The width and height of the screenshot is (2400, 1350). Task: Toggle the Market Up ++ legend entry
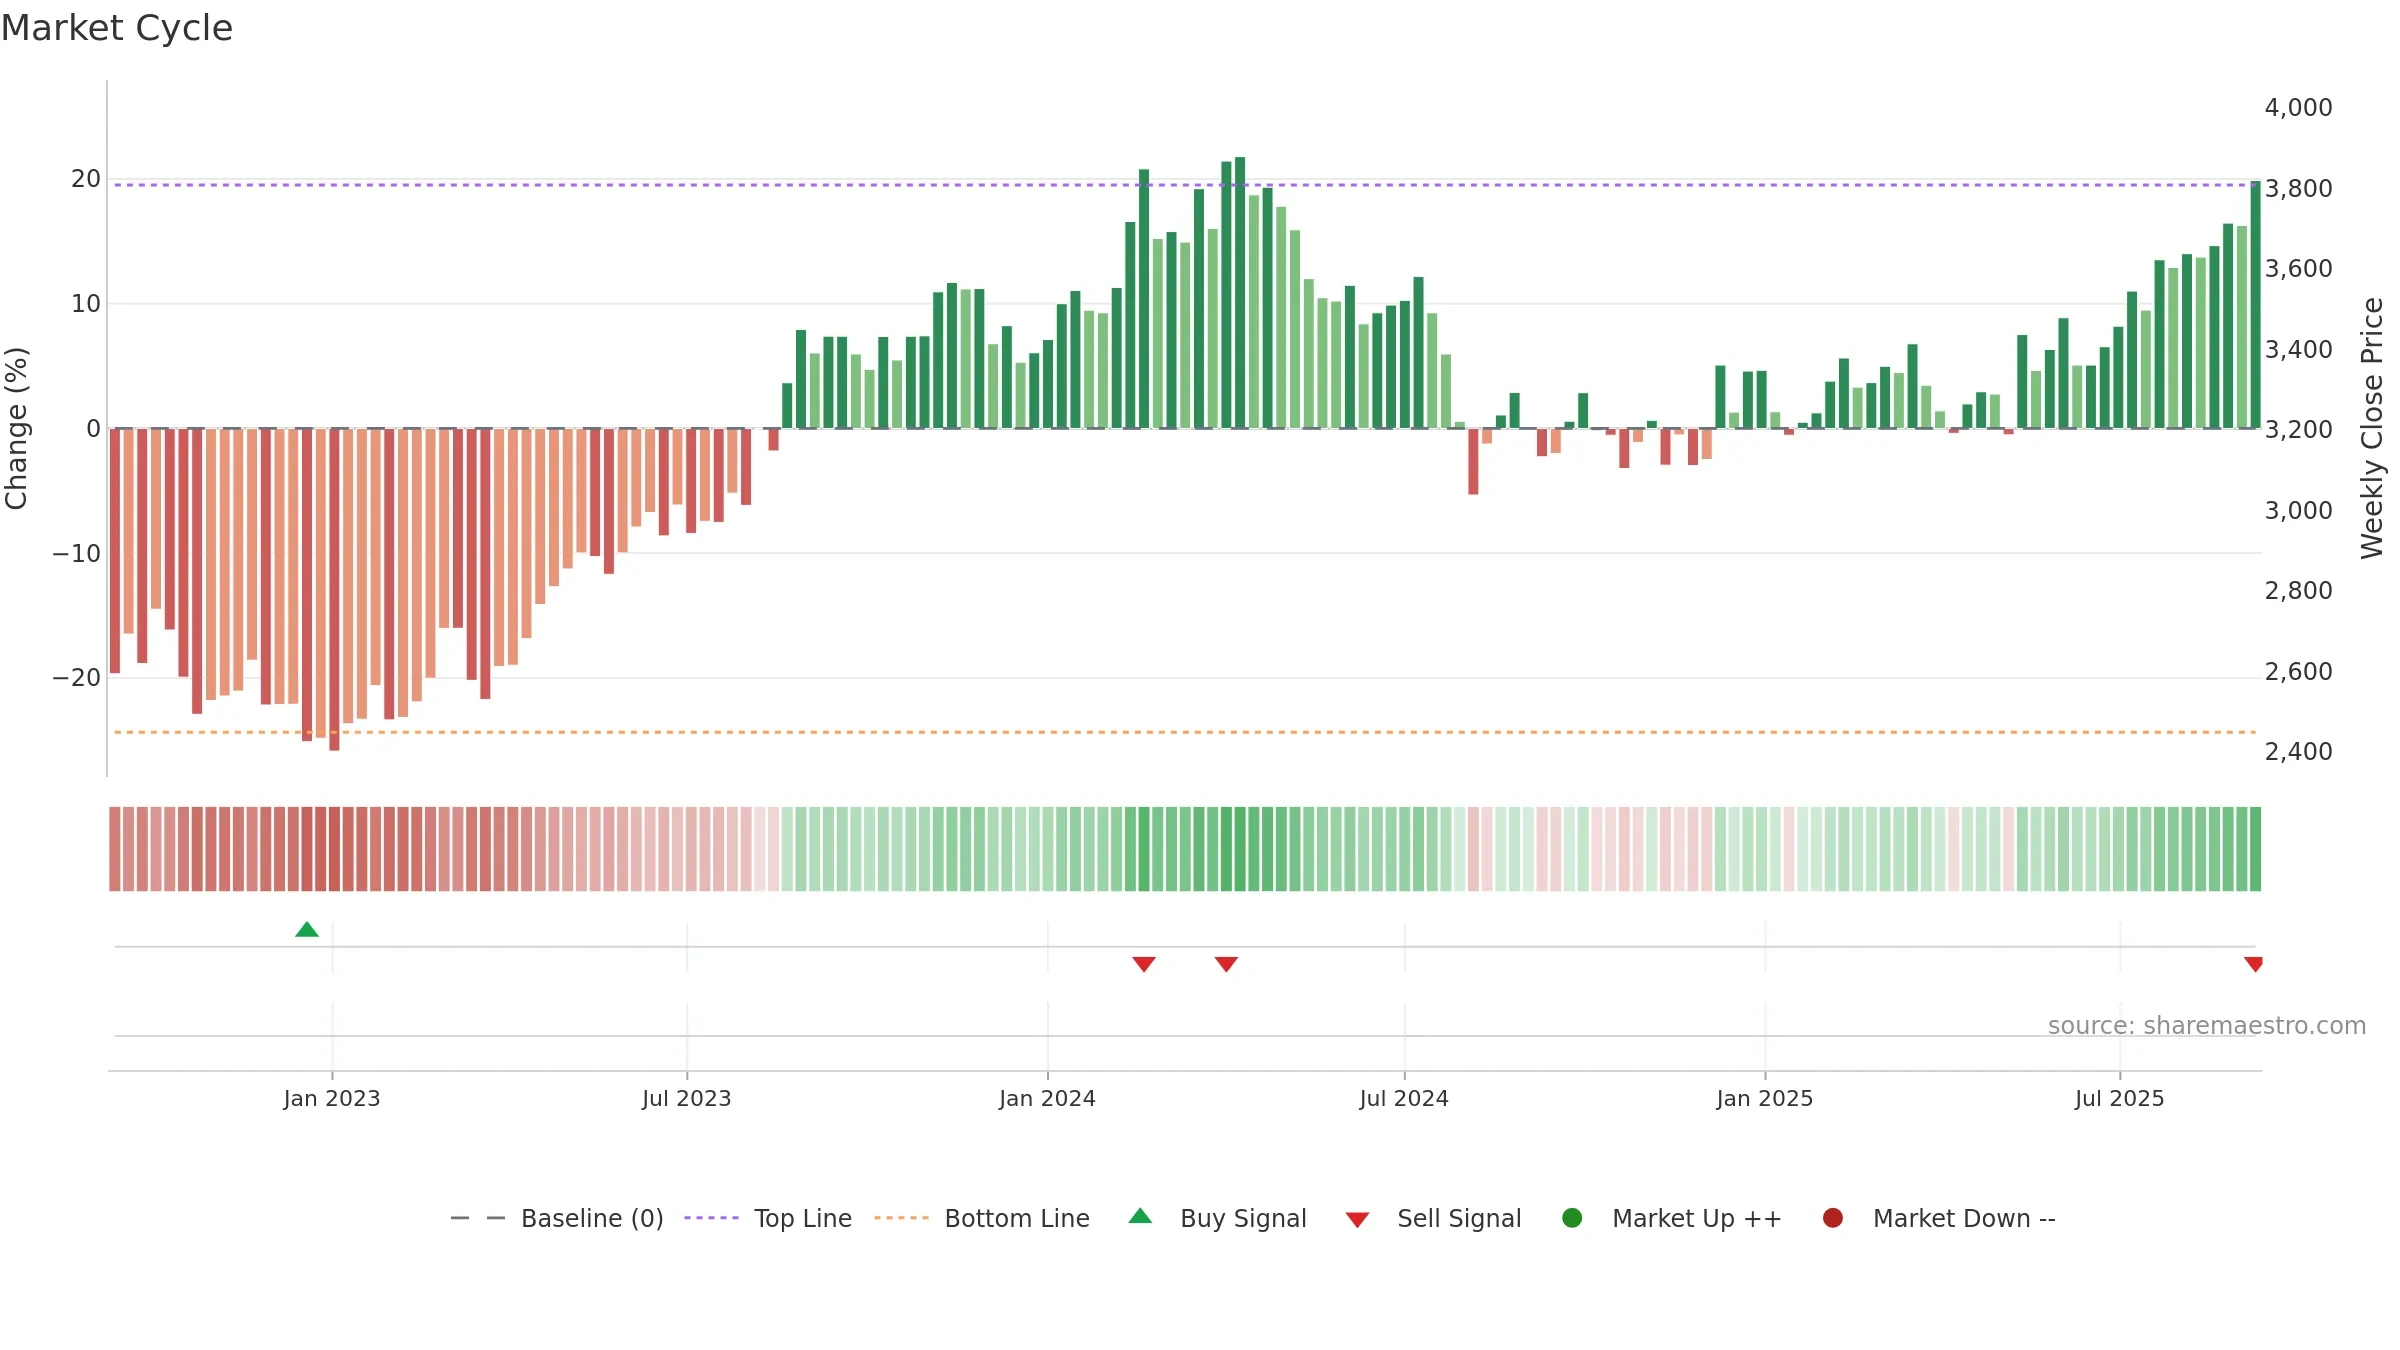(x=1671, y=1218)
